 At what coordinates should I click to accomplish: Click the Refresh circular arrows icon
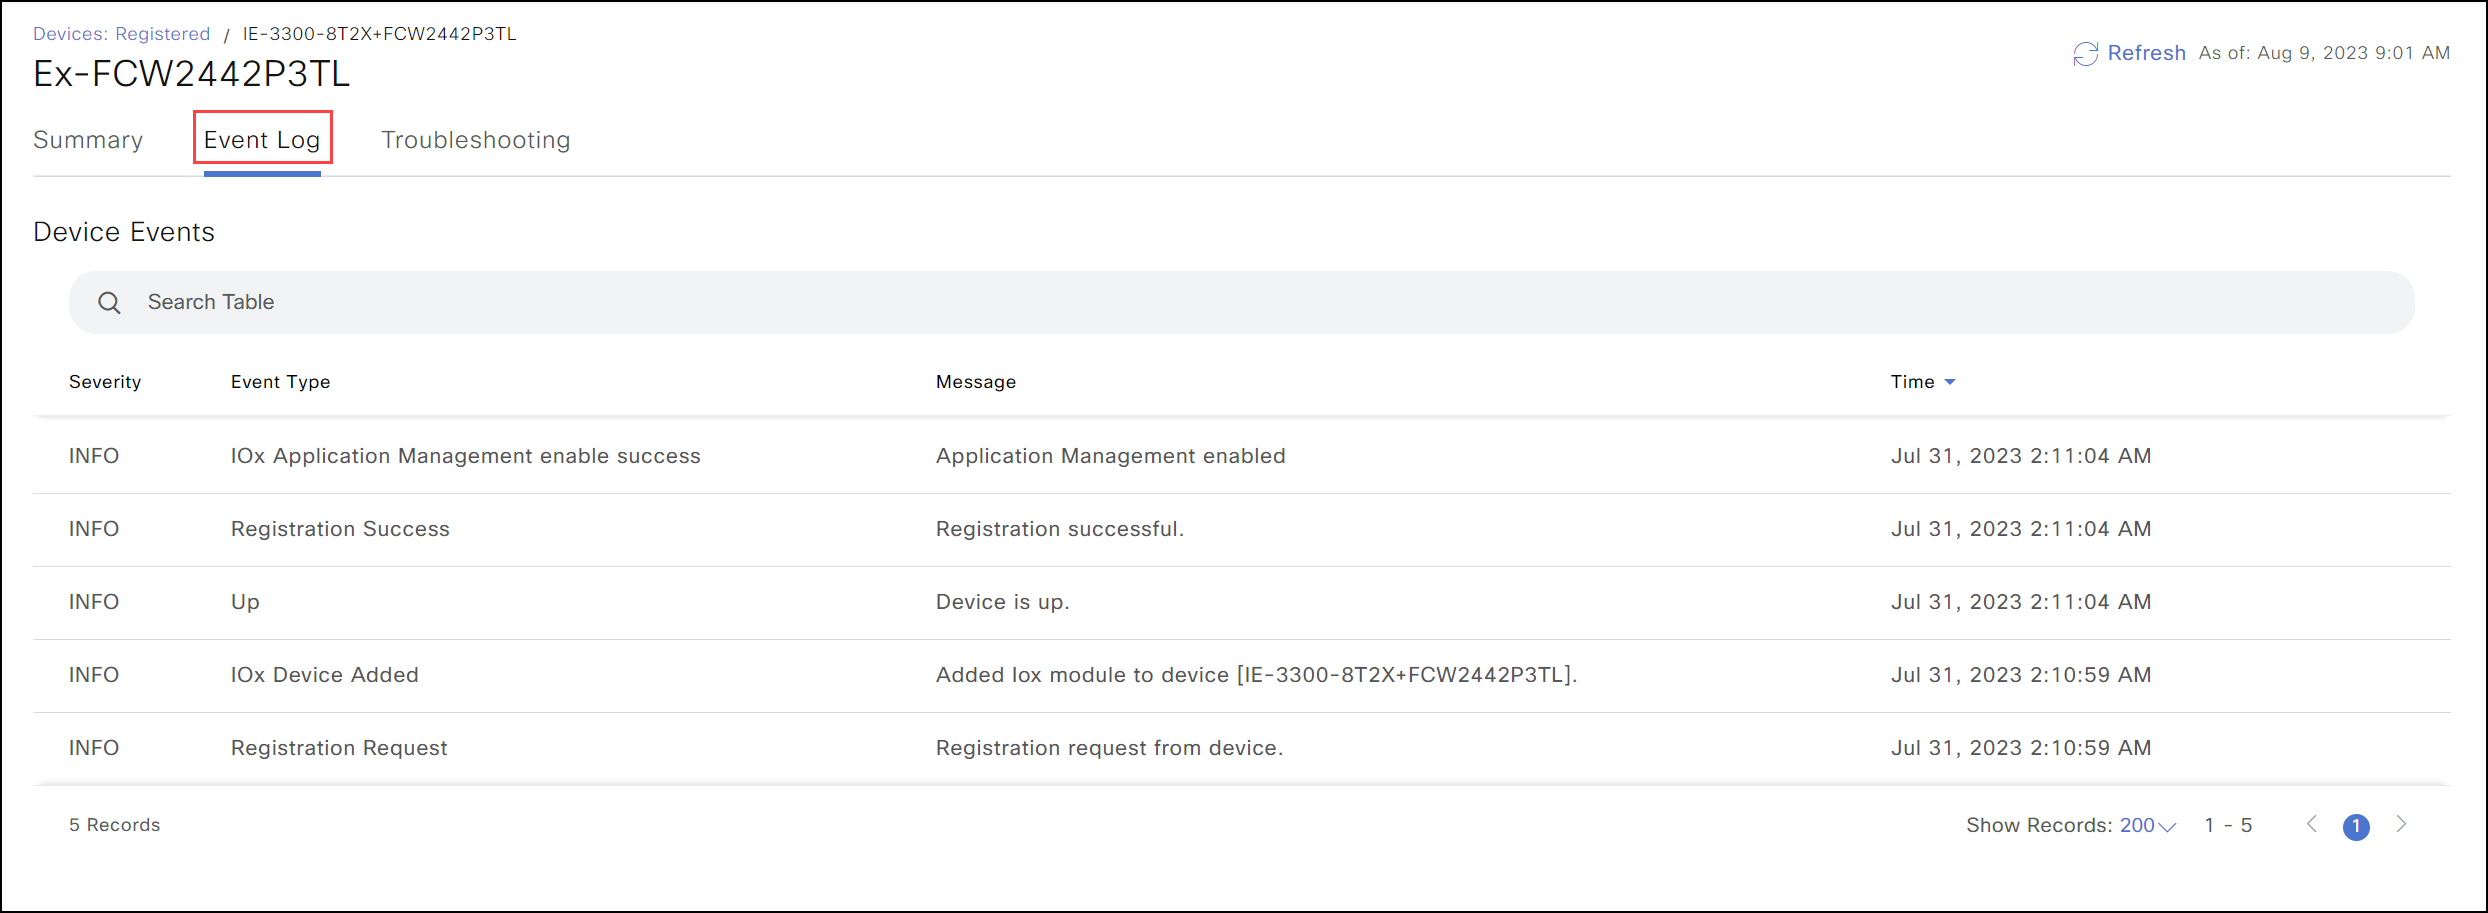(2085, 54)
